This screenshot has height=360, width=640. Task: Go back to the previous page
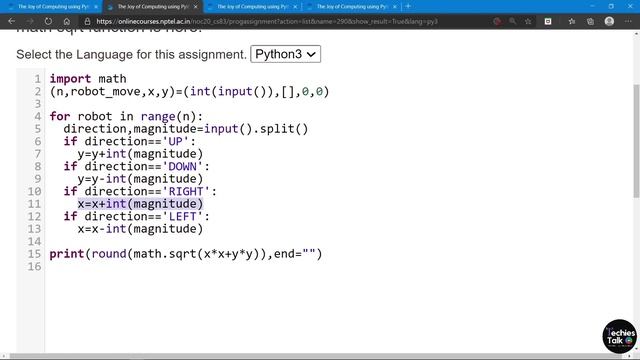tap(11, 21)
